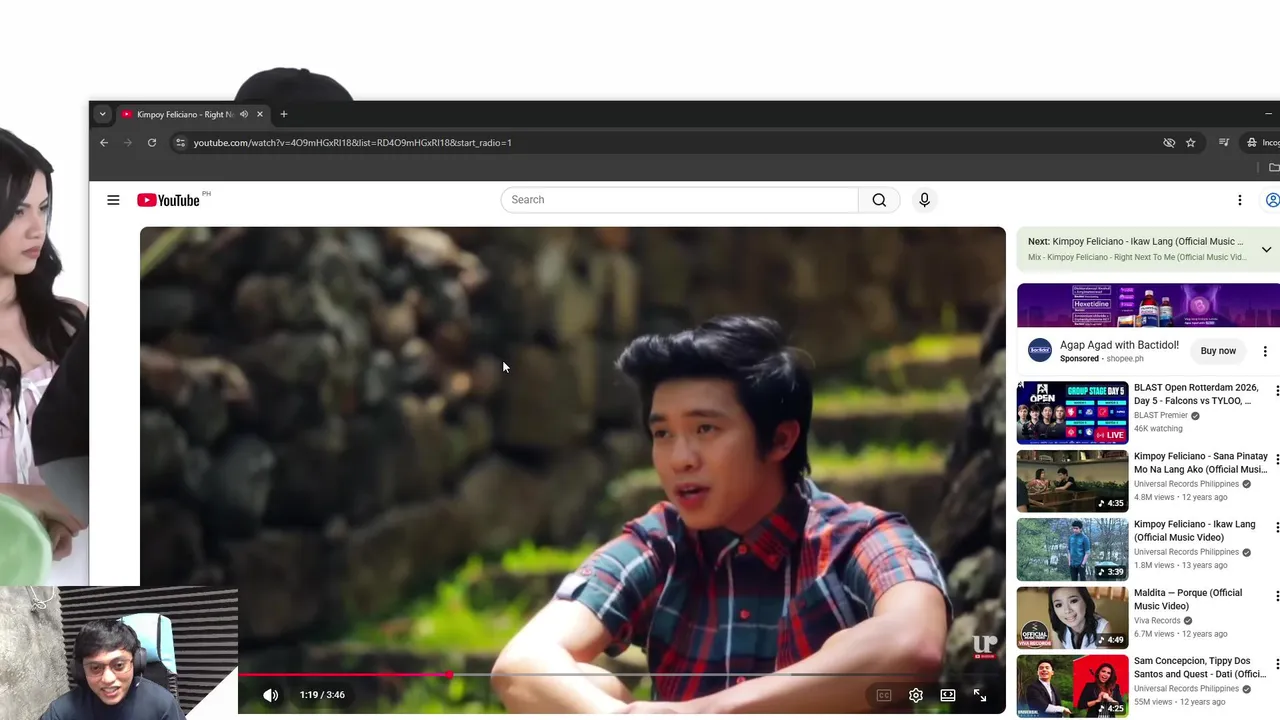Click the Incognito indicator
Screen dimensions: 1280x720
[1263, 143]
